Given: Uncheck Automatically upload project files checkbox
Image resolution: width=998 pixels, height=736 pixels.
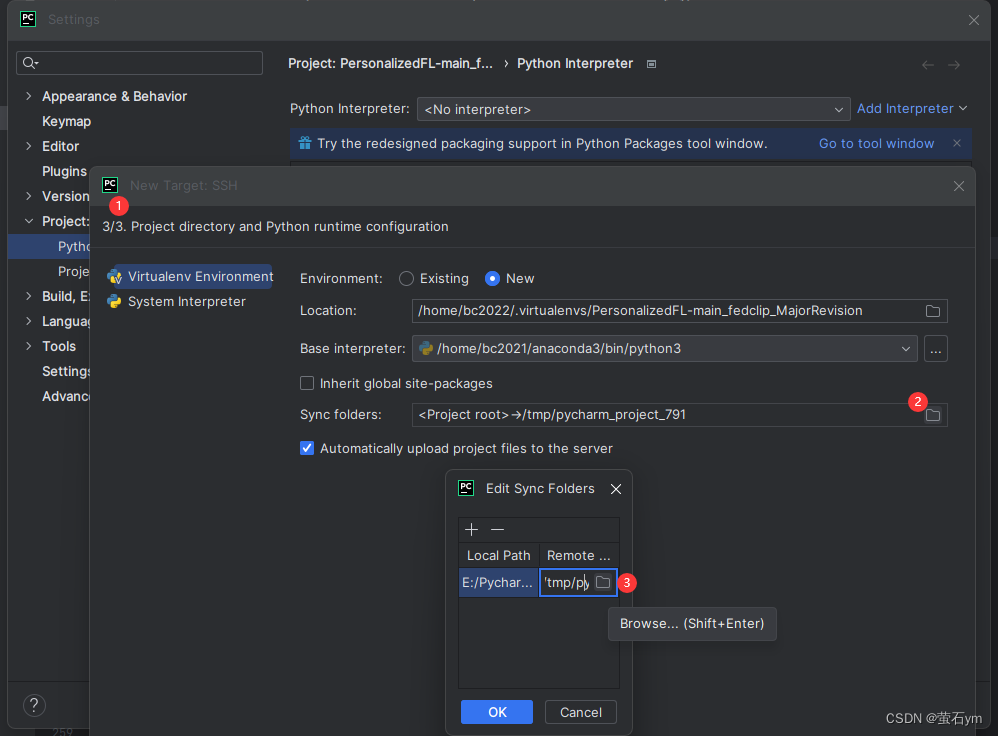Looking at the screenshot, I should 307,448.
